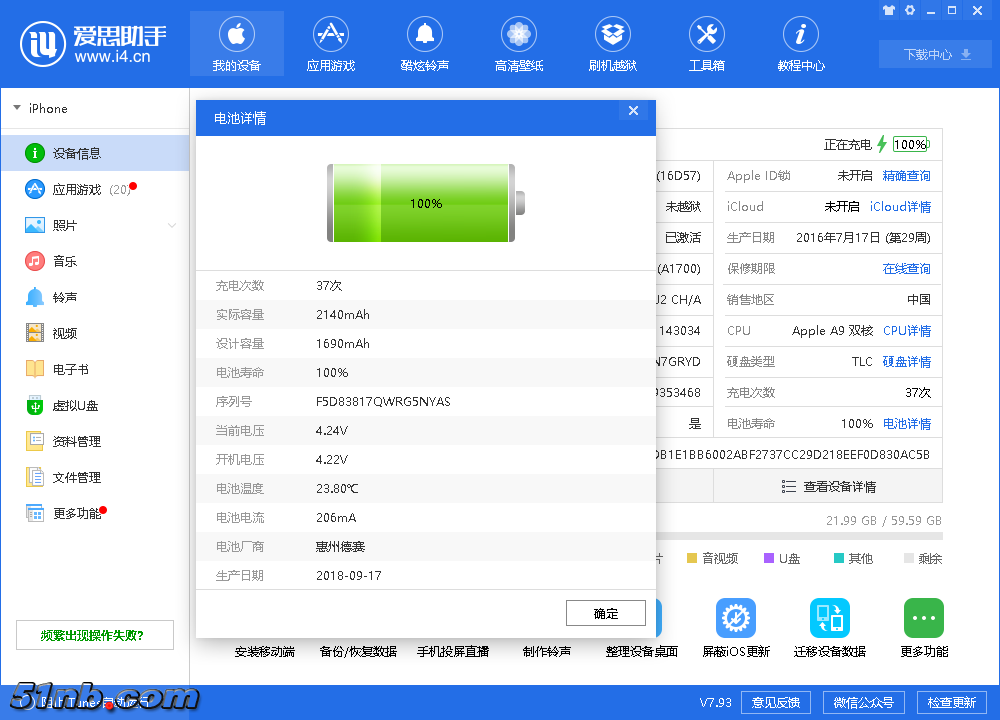Screen dimensions: 1000x720
Task: Visit the 教程中心 tutorial center
Action: click(x=800, y=43)
